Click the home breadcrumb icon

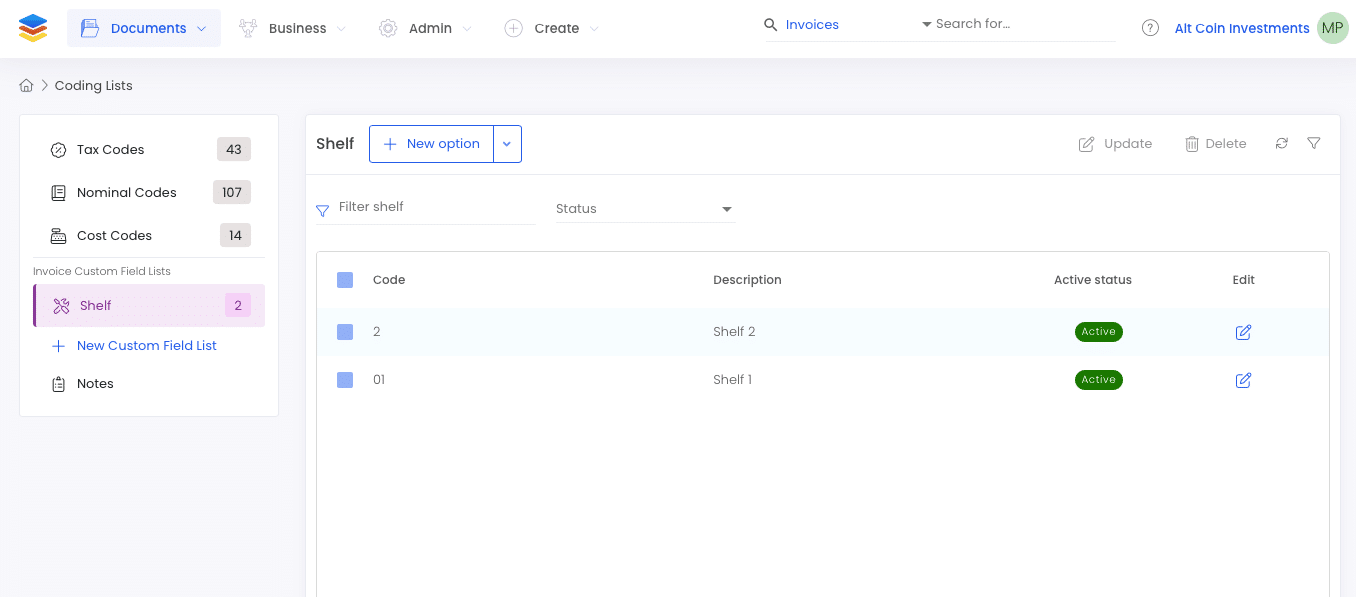point(27,86)
